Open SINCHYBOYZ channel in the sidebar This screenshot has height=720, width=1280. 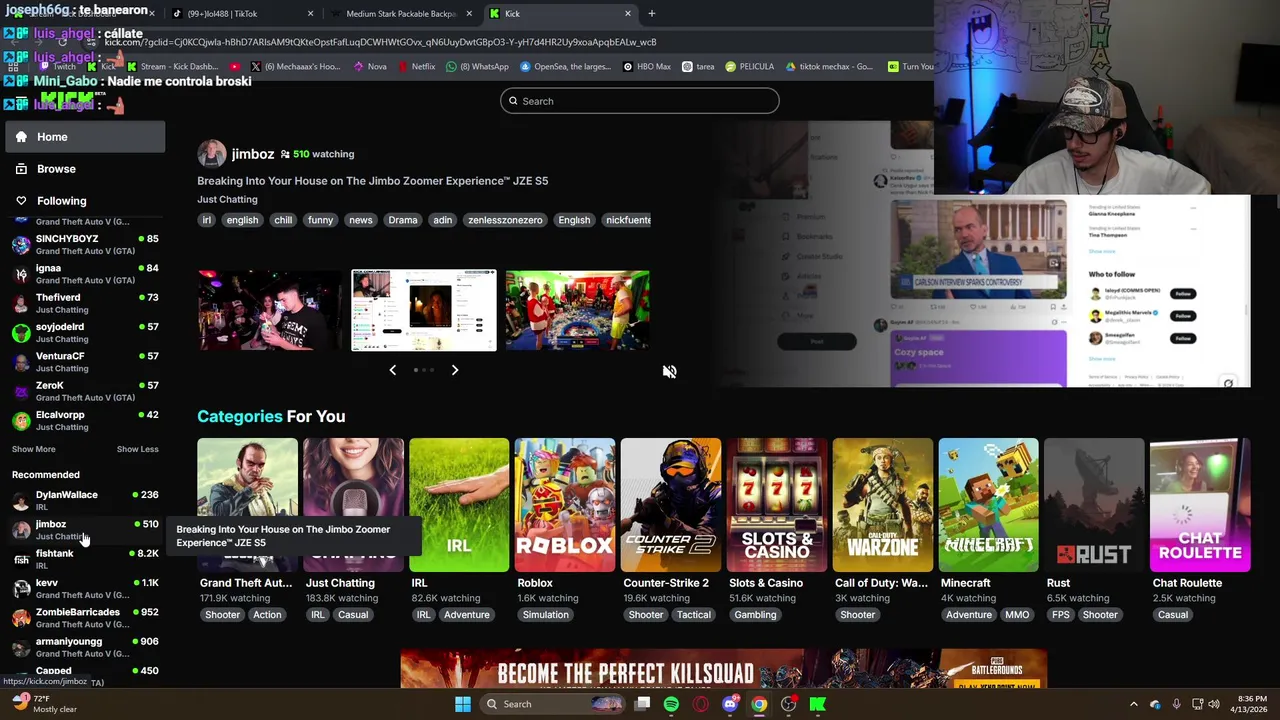click(x=85, y=244)
